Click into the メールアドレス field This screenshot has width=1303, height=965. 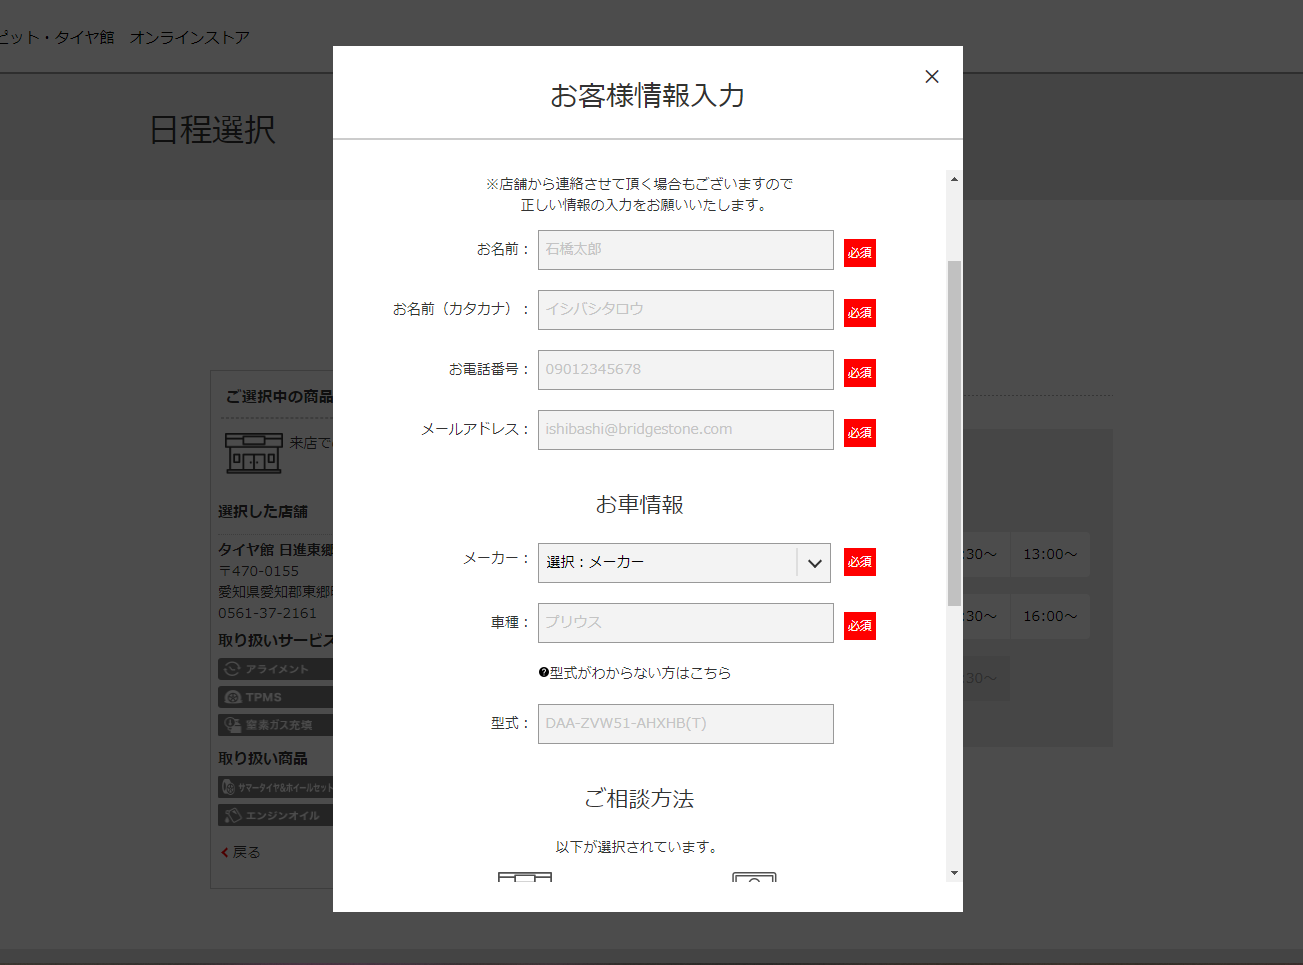click(x=685, y=430)
